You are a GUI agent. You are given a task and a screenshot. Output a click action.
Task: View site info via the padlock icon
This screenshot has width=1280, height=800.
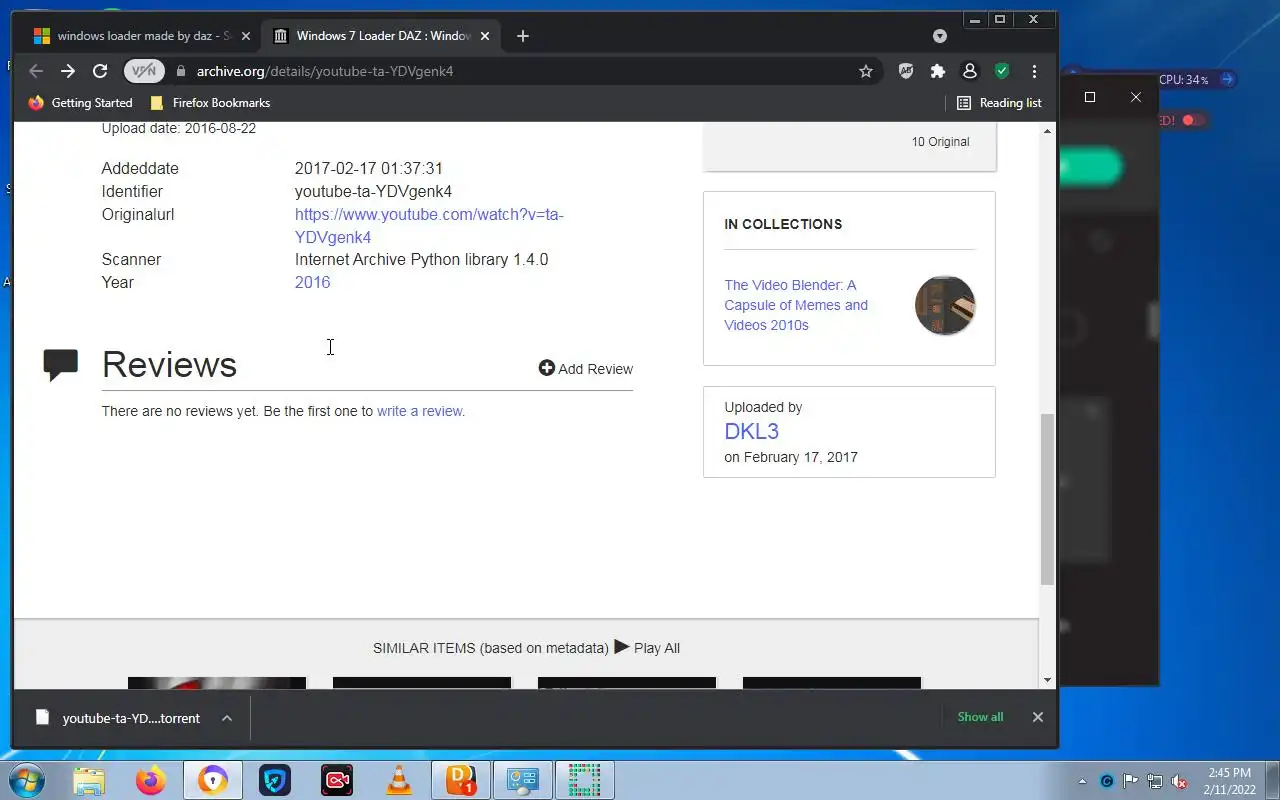[x=181, y=71]
